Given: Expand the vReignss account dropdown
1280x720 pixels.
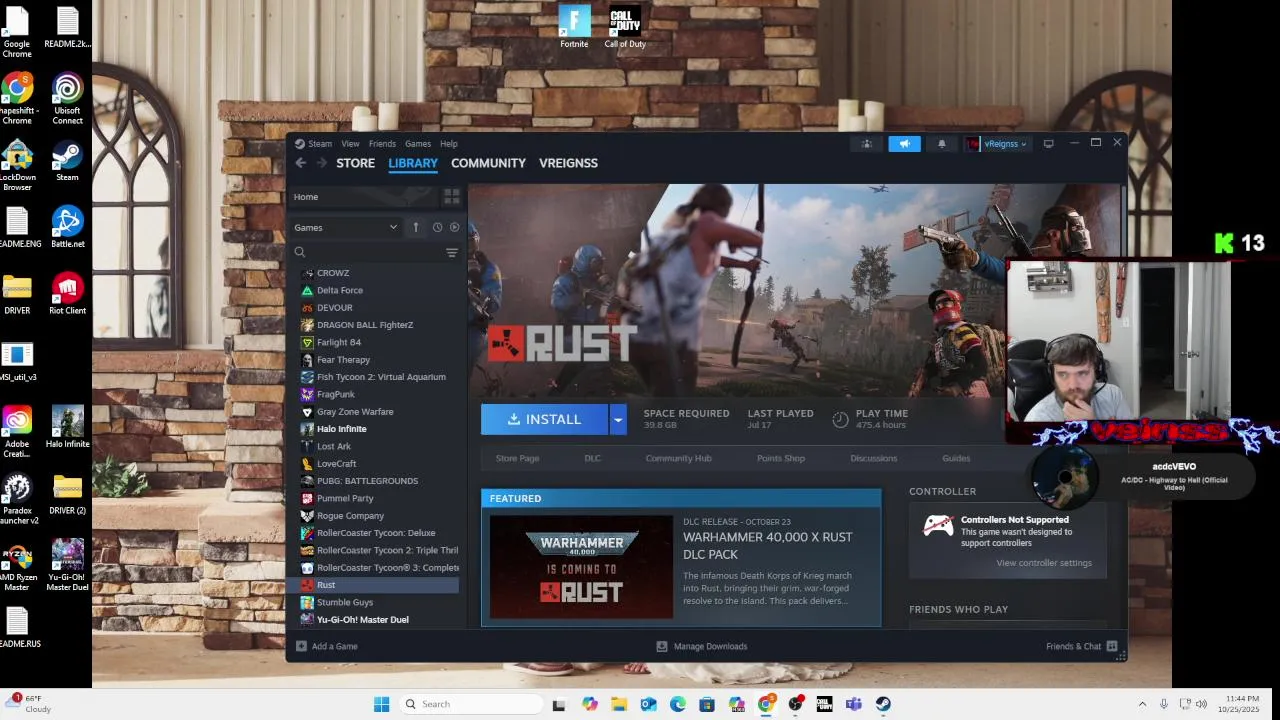Looking at the screenshot, I should point(998,144).
